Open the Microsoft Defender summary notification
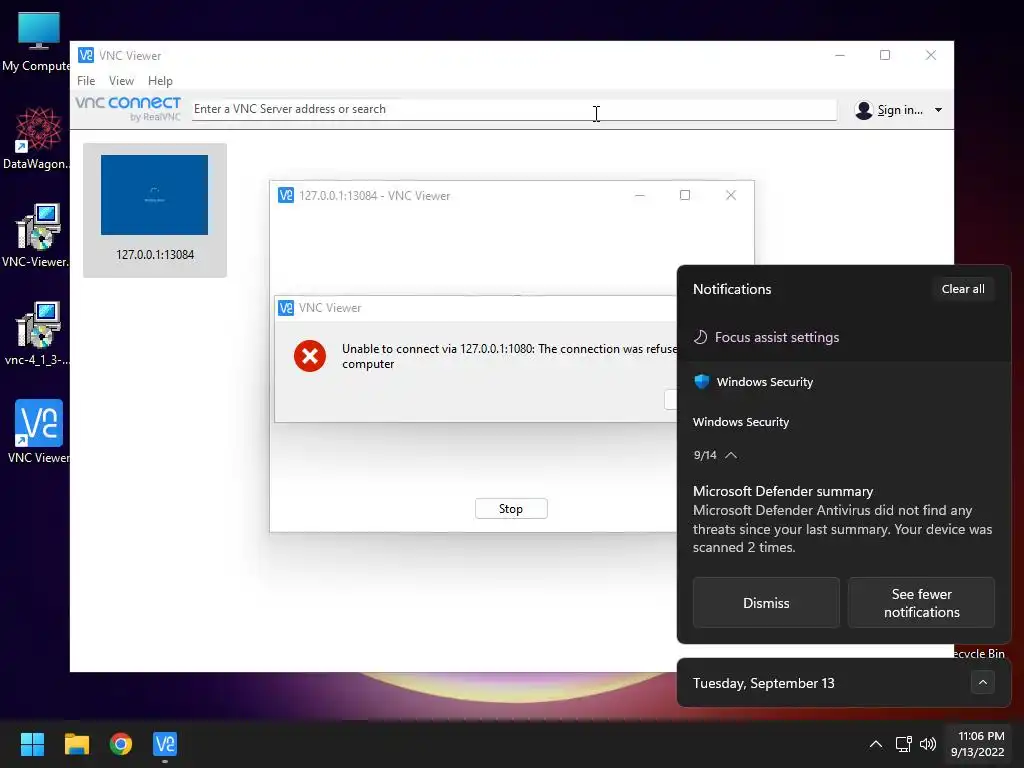 click(843, 519)
